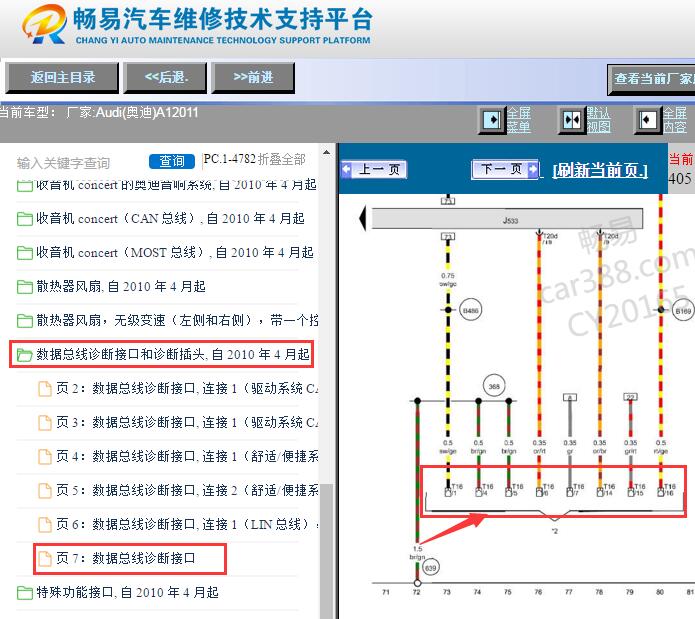This screenshot has height=619, width=695.
Task: Click the 639 ground circle in diagram
Action: coord(430,568)
